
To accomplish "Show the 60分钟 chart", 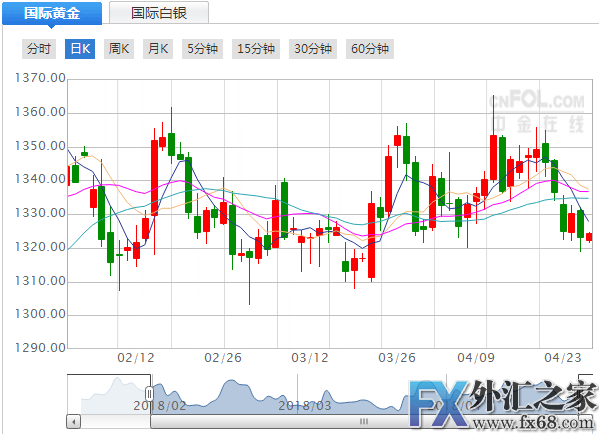I will pyautogui.click(x=370, y=49).
